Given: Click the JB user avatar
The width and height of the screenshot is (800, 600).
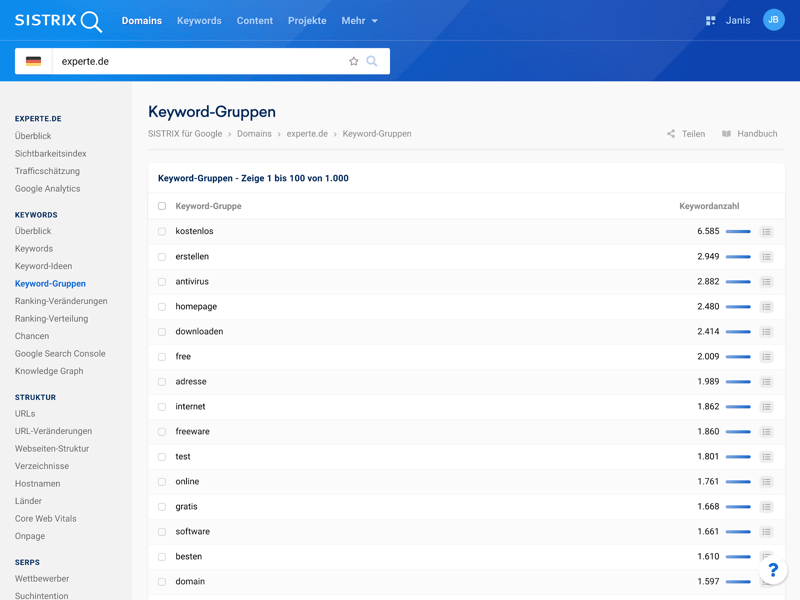Looking at the screenshot, I should coord(773,20).
